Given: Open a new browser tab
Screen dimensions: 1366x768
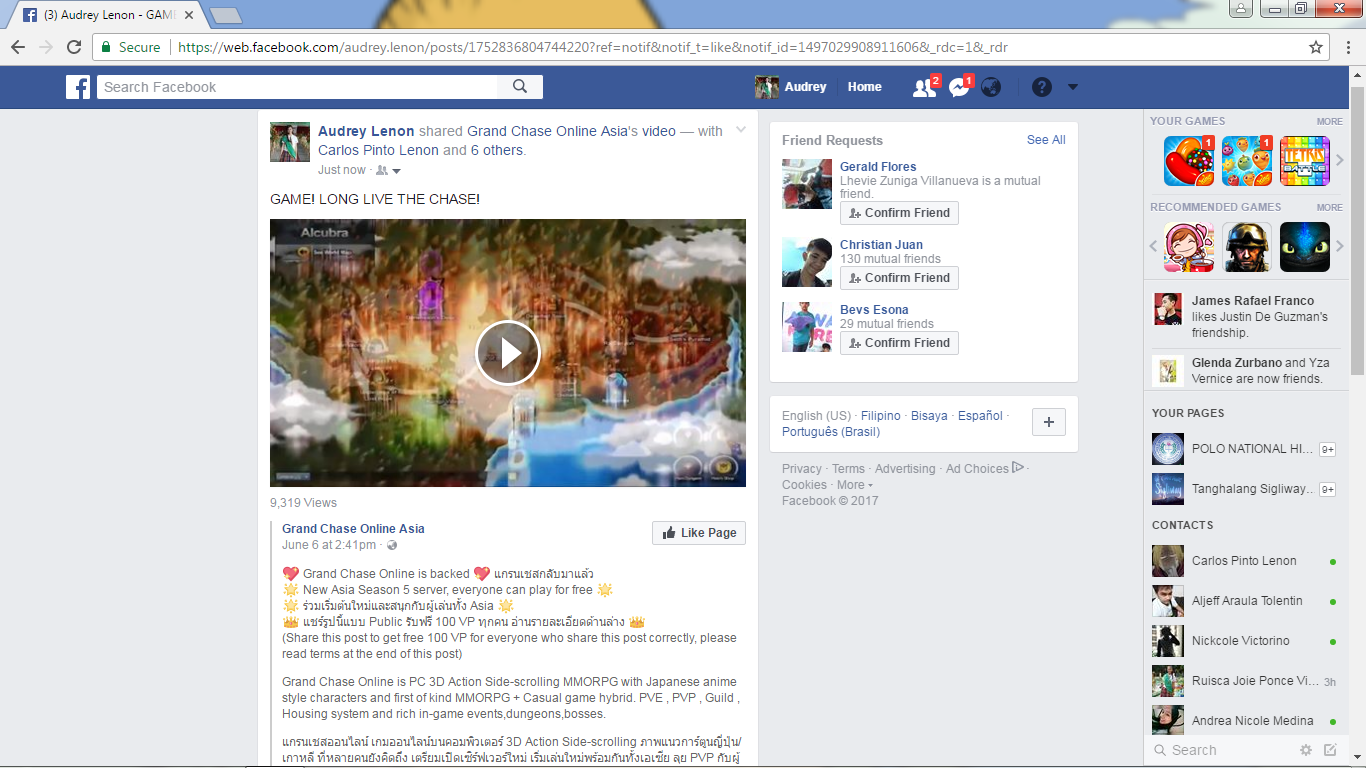Looking at the screenshot, I should 226,15.
